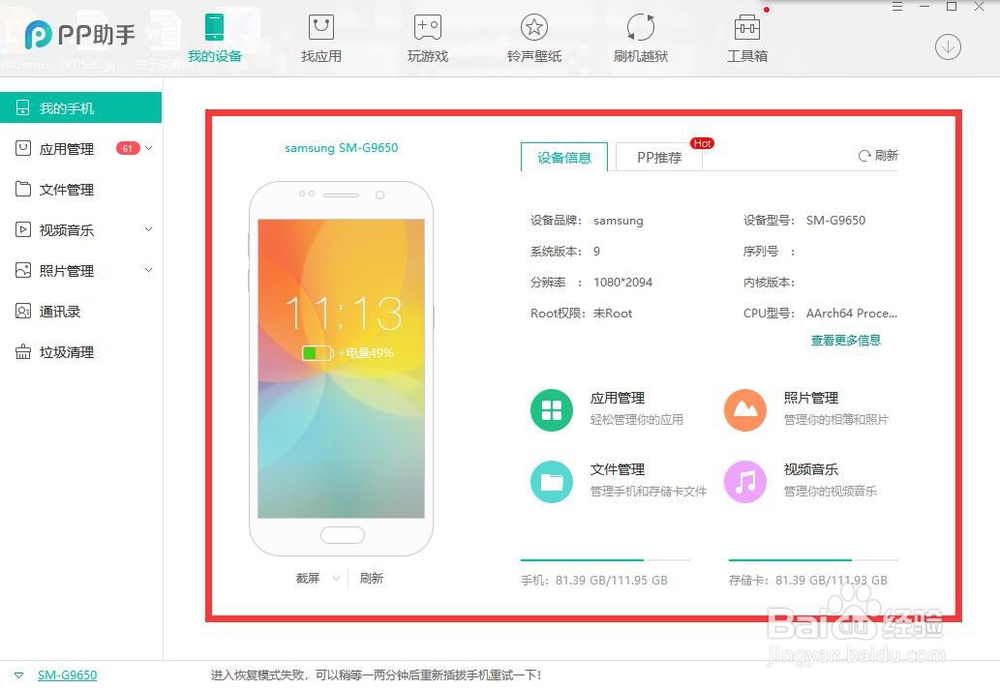Click the phone screen preview thumbnail

[341, 369]
